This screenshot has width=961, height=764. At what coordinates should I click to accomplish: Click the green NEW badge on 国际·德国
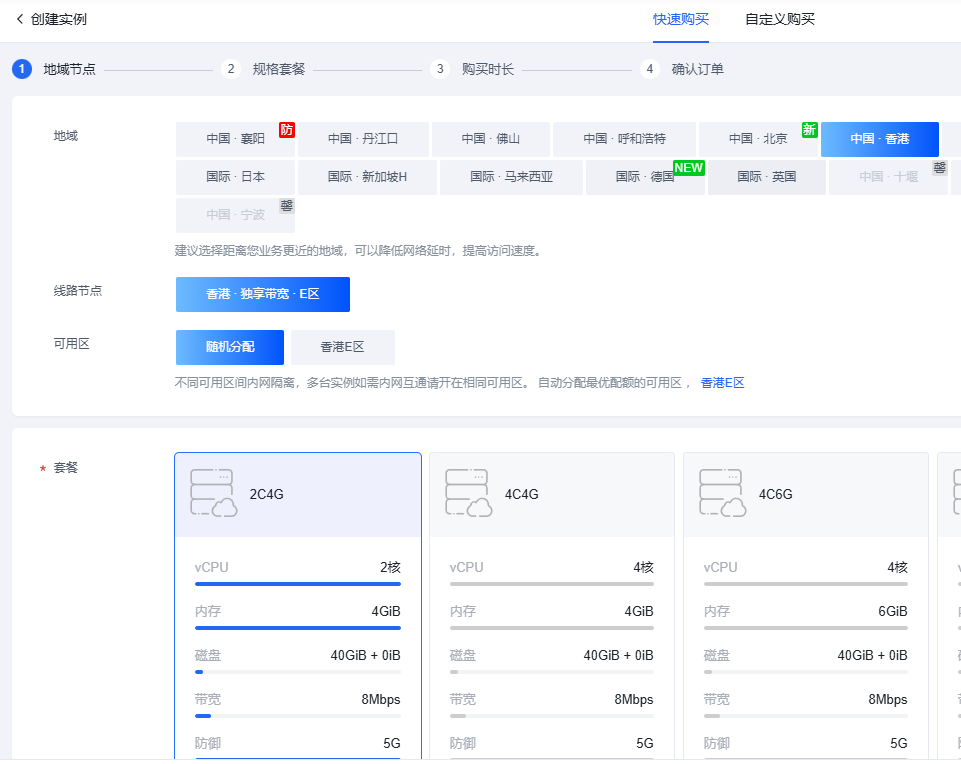689,167
